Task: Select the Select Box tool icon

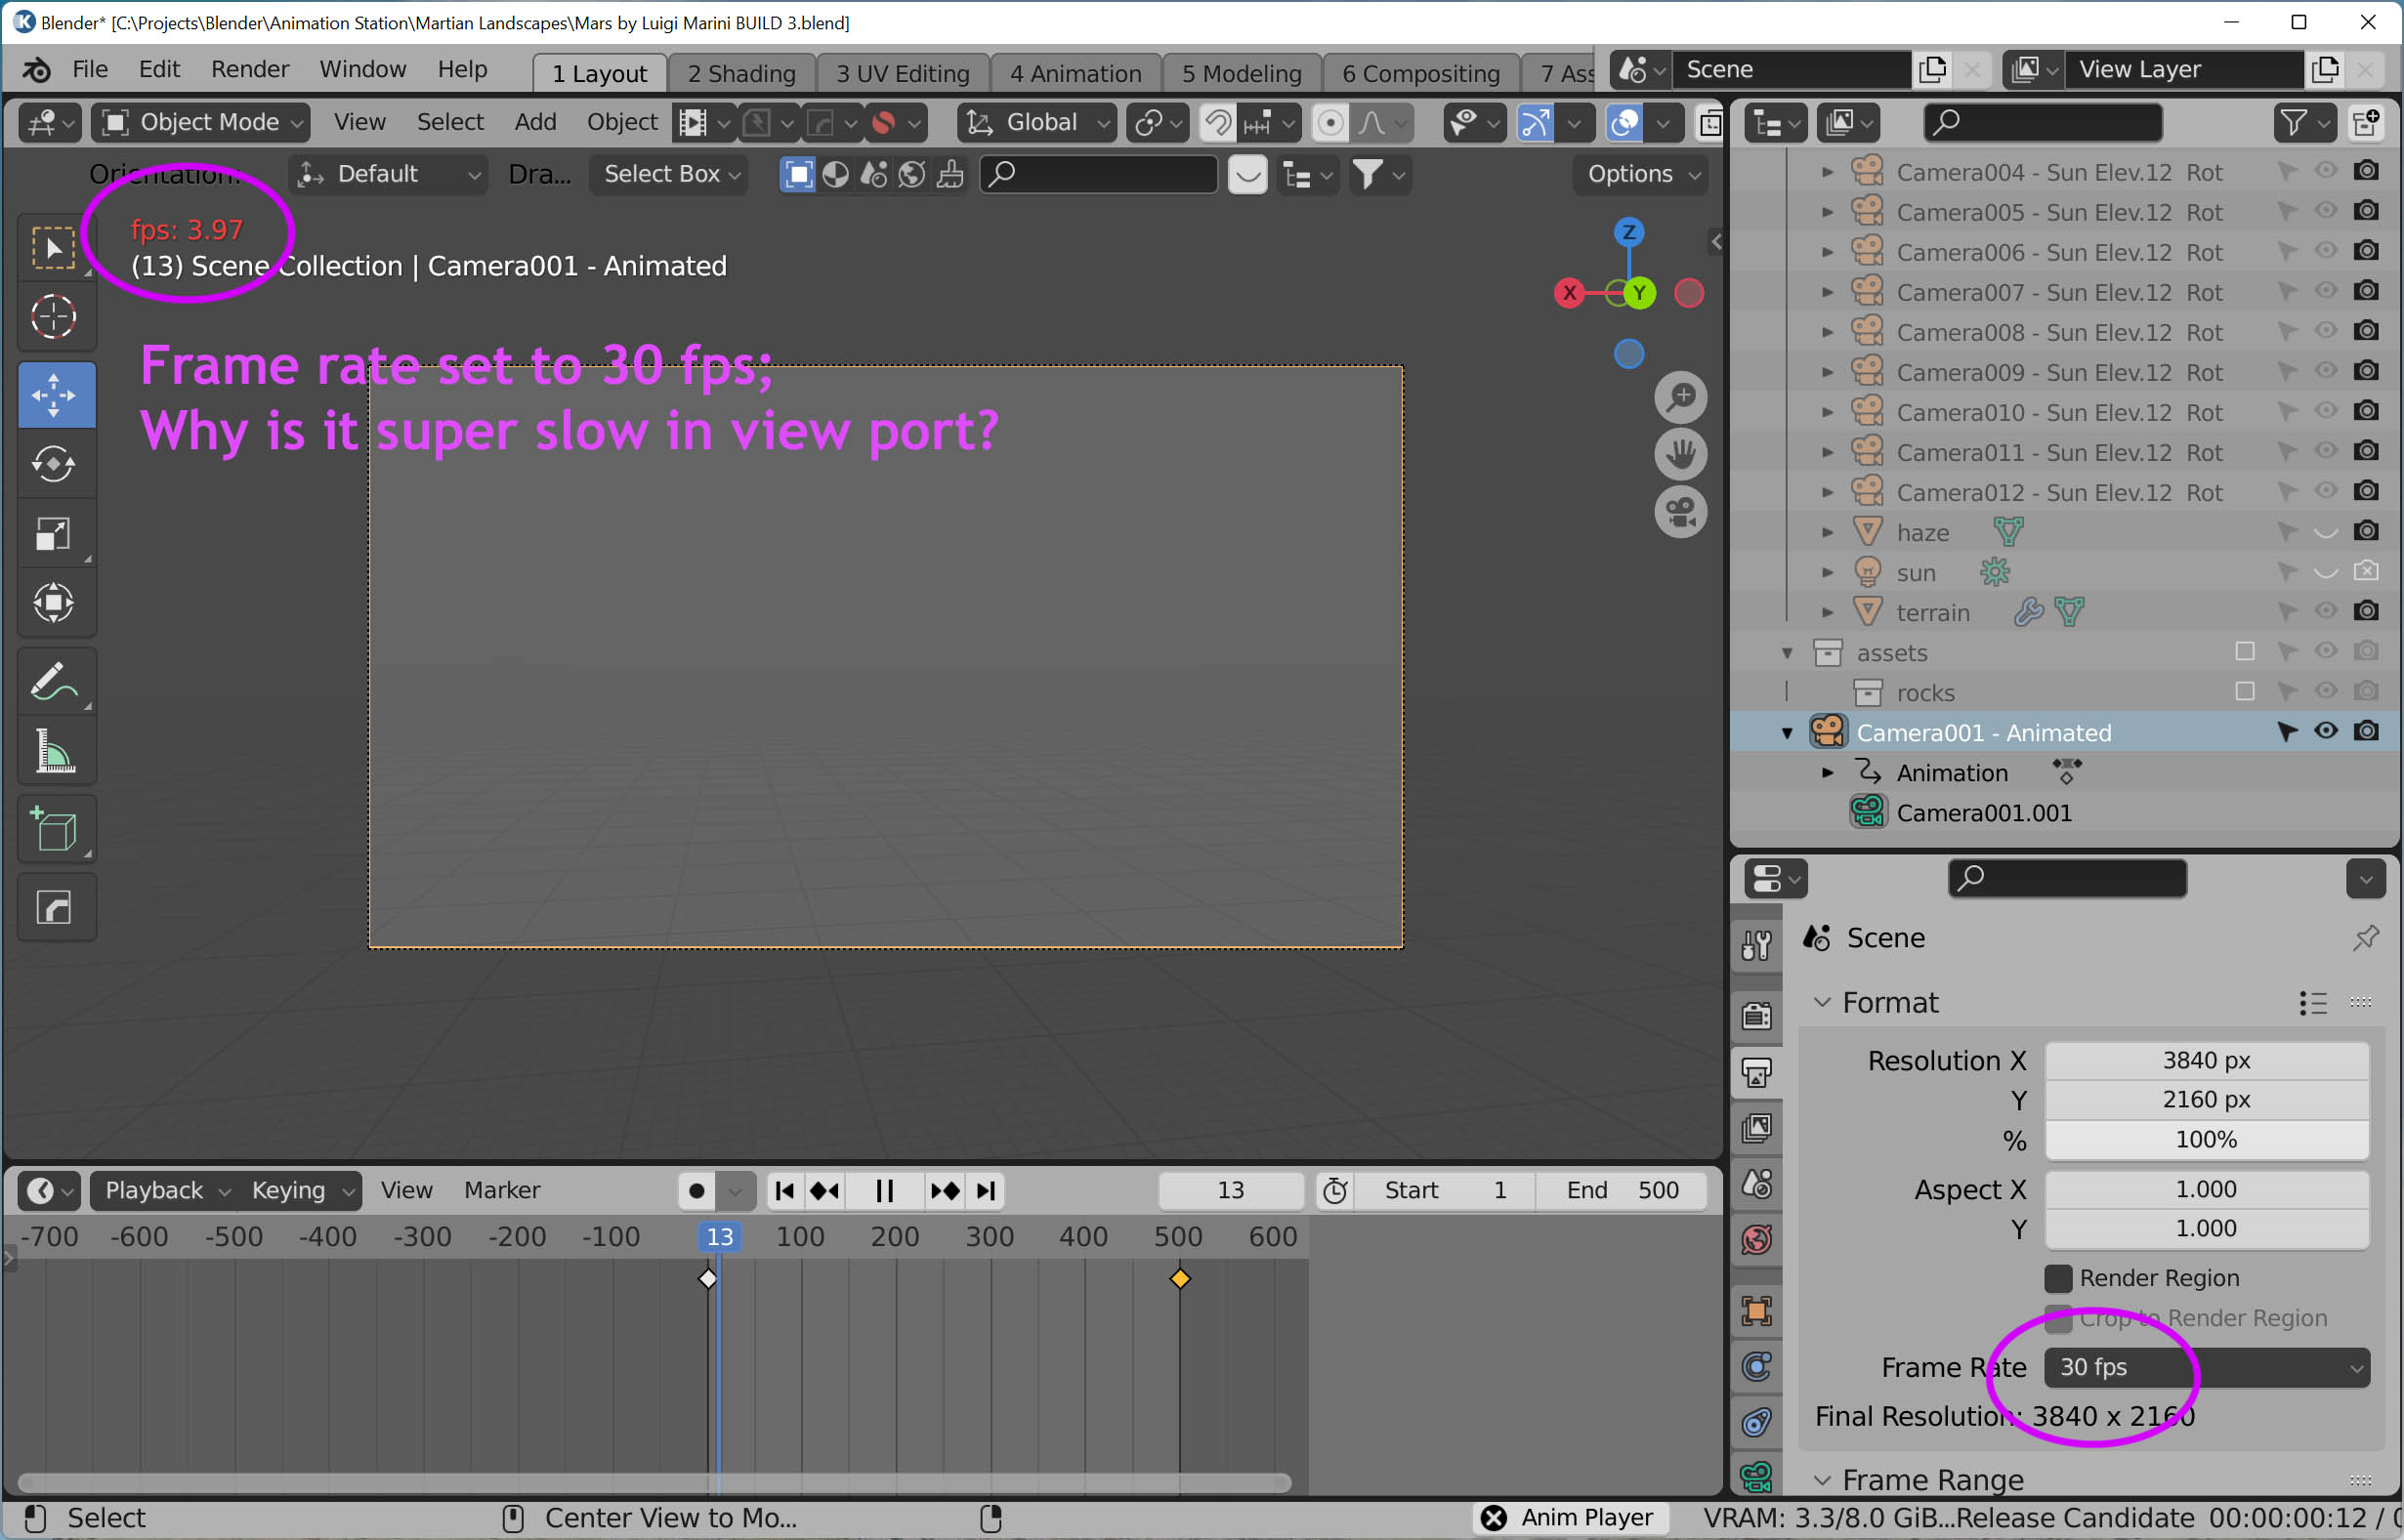Action: click(55, 248)
